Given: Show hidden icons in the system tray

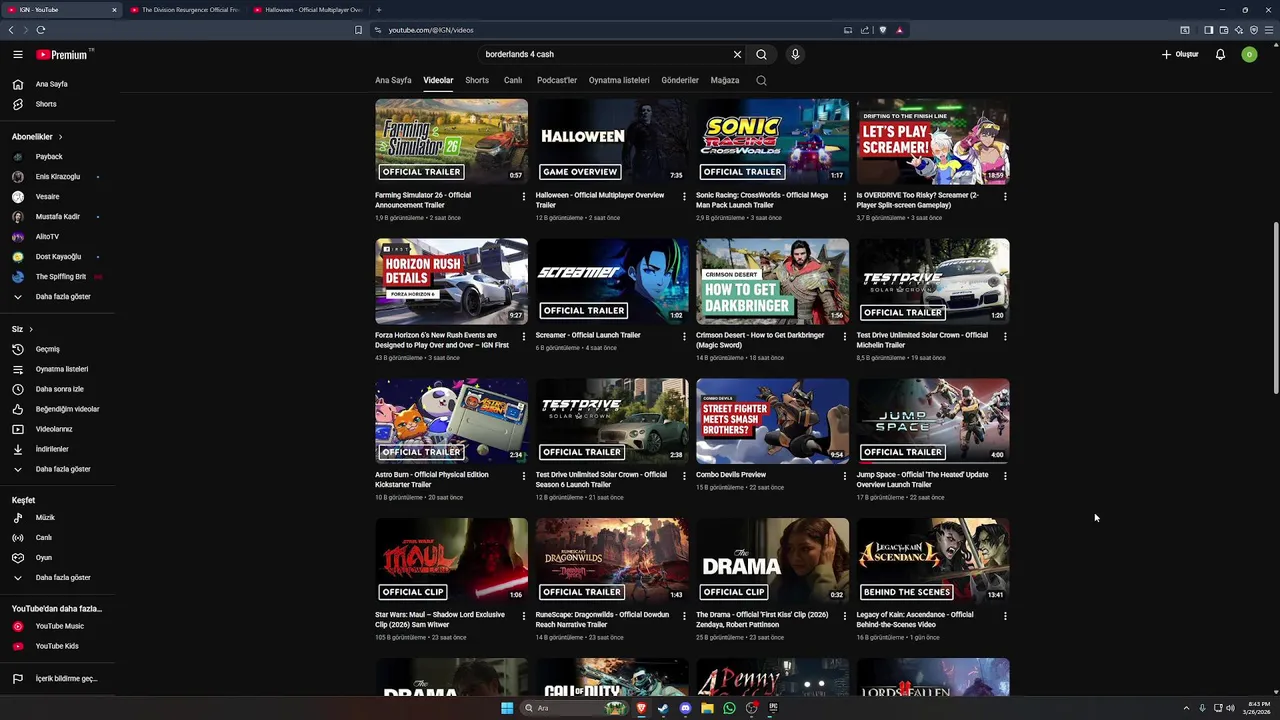Looking at the screenshot, I should click(x=1186, y=708).
